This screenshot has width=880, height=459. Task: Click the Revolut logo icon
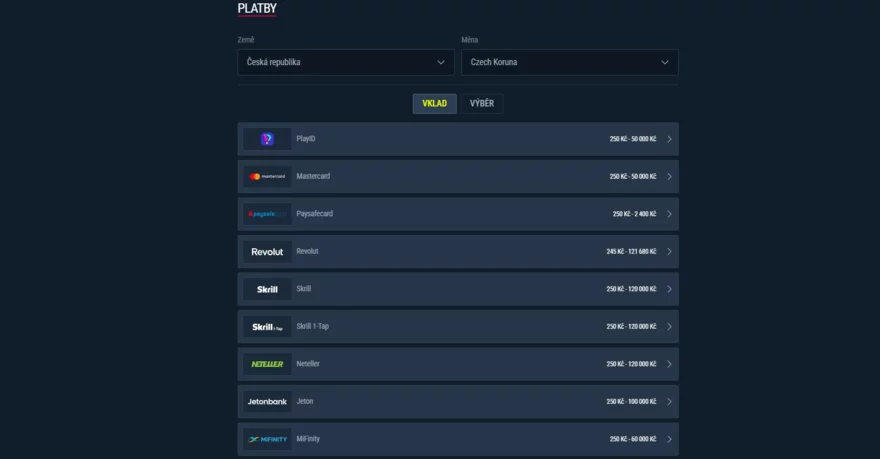[267, 252]
